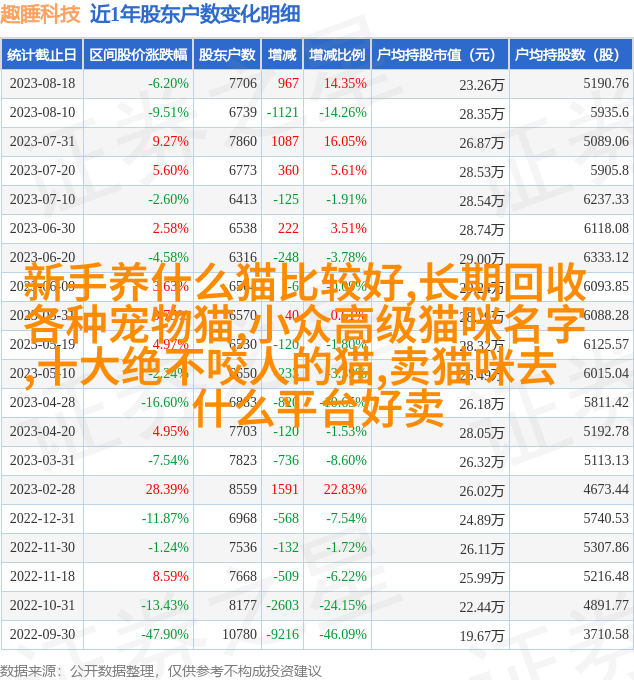Viewport: 634px width, 680px height.
Task: Select the date cell 2023-07-20
Action: tap(42, 170)
